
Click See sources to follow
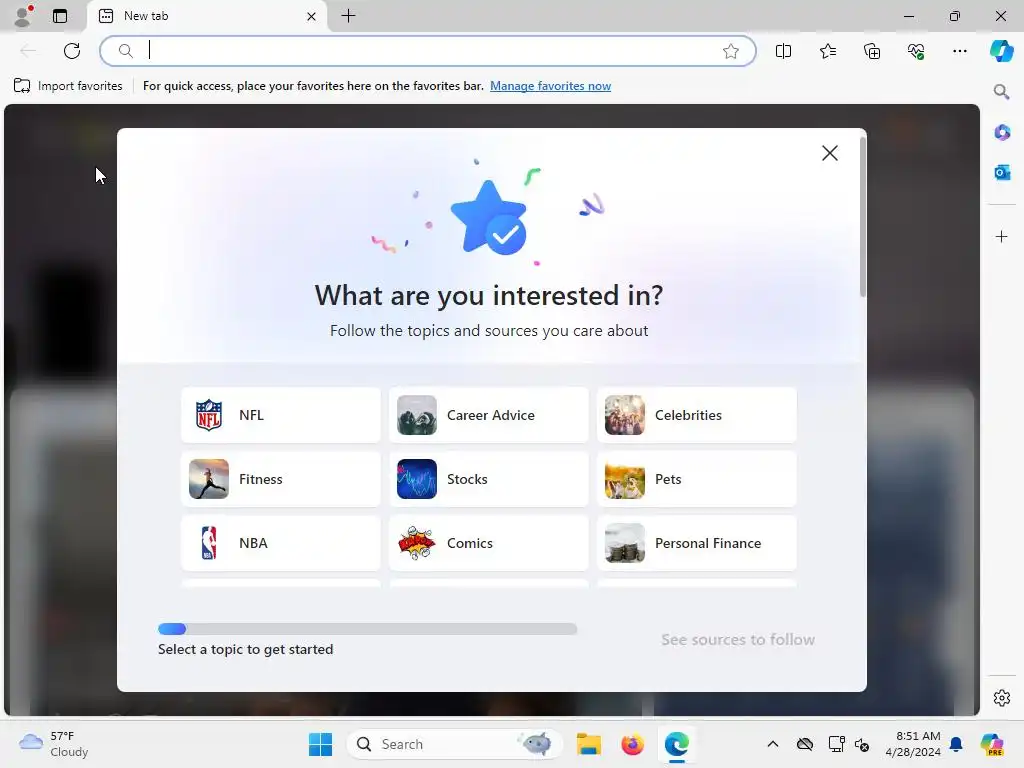pyautogui.click(x=737, y=639)
